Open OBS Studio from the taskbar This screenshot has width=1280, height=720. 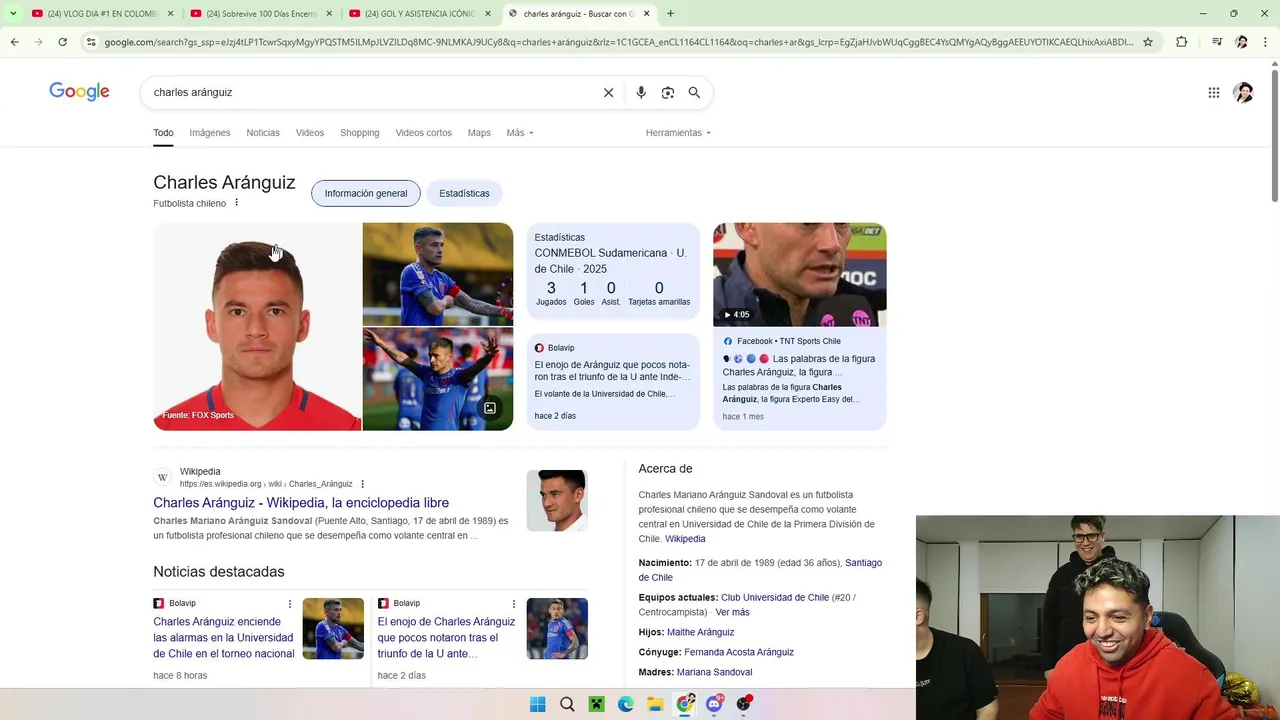click(744, 704)
